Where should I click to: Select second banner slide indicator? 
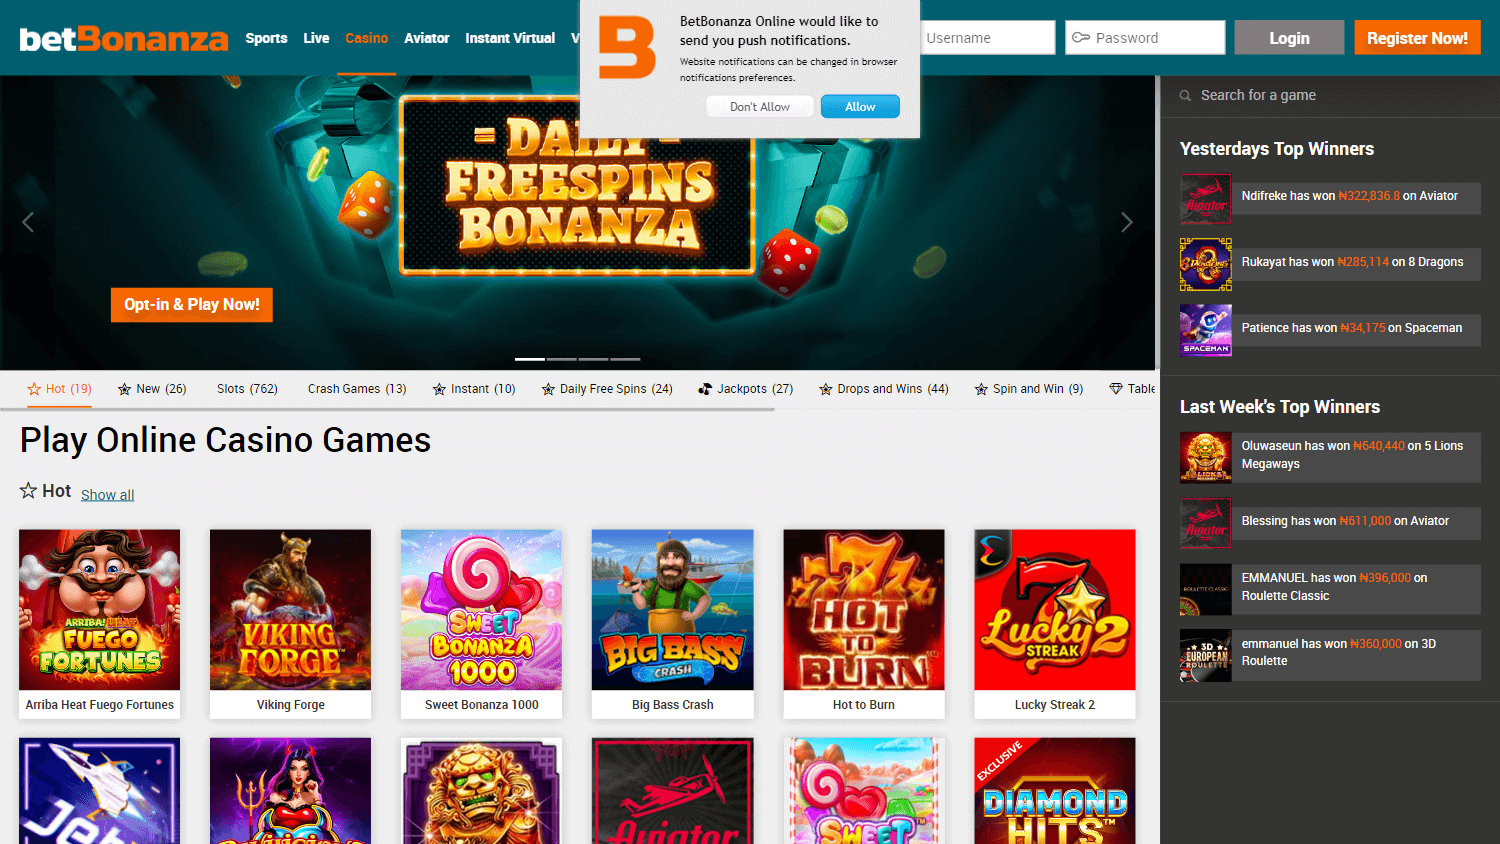562,359
